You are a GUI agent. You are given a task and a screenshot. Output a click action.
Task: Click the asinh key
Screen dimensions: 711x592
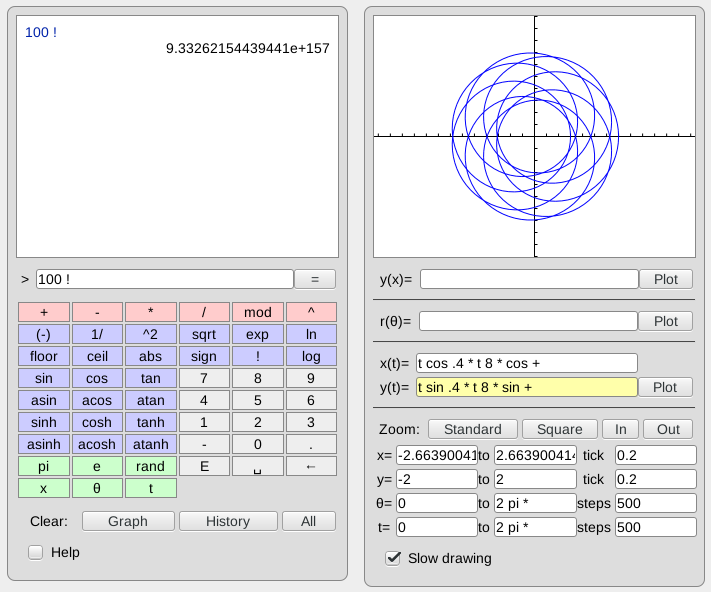[x=44, y=444]
